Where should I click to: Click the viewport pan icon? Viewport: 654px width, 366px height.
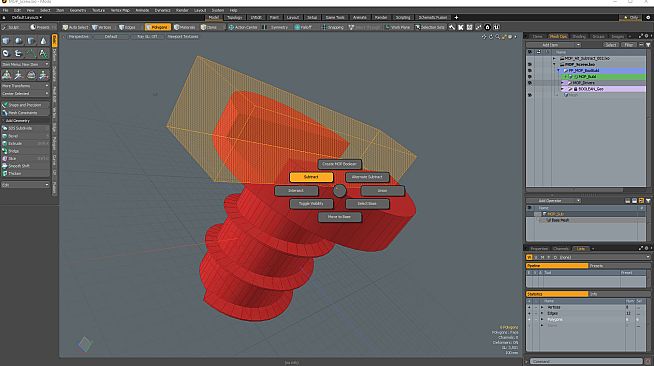(484, 37)
